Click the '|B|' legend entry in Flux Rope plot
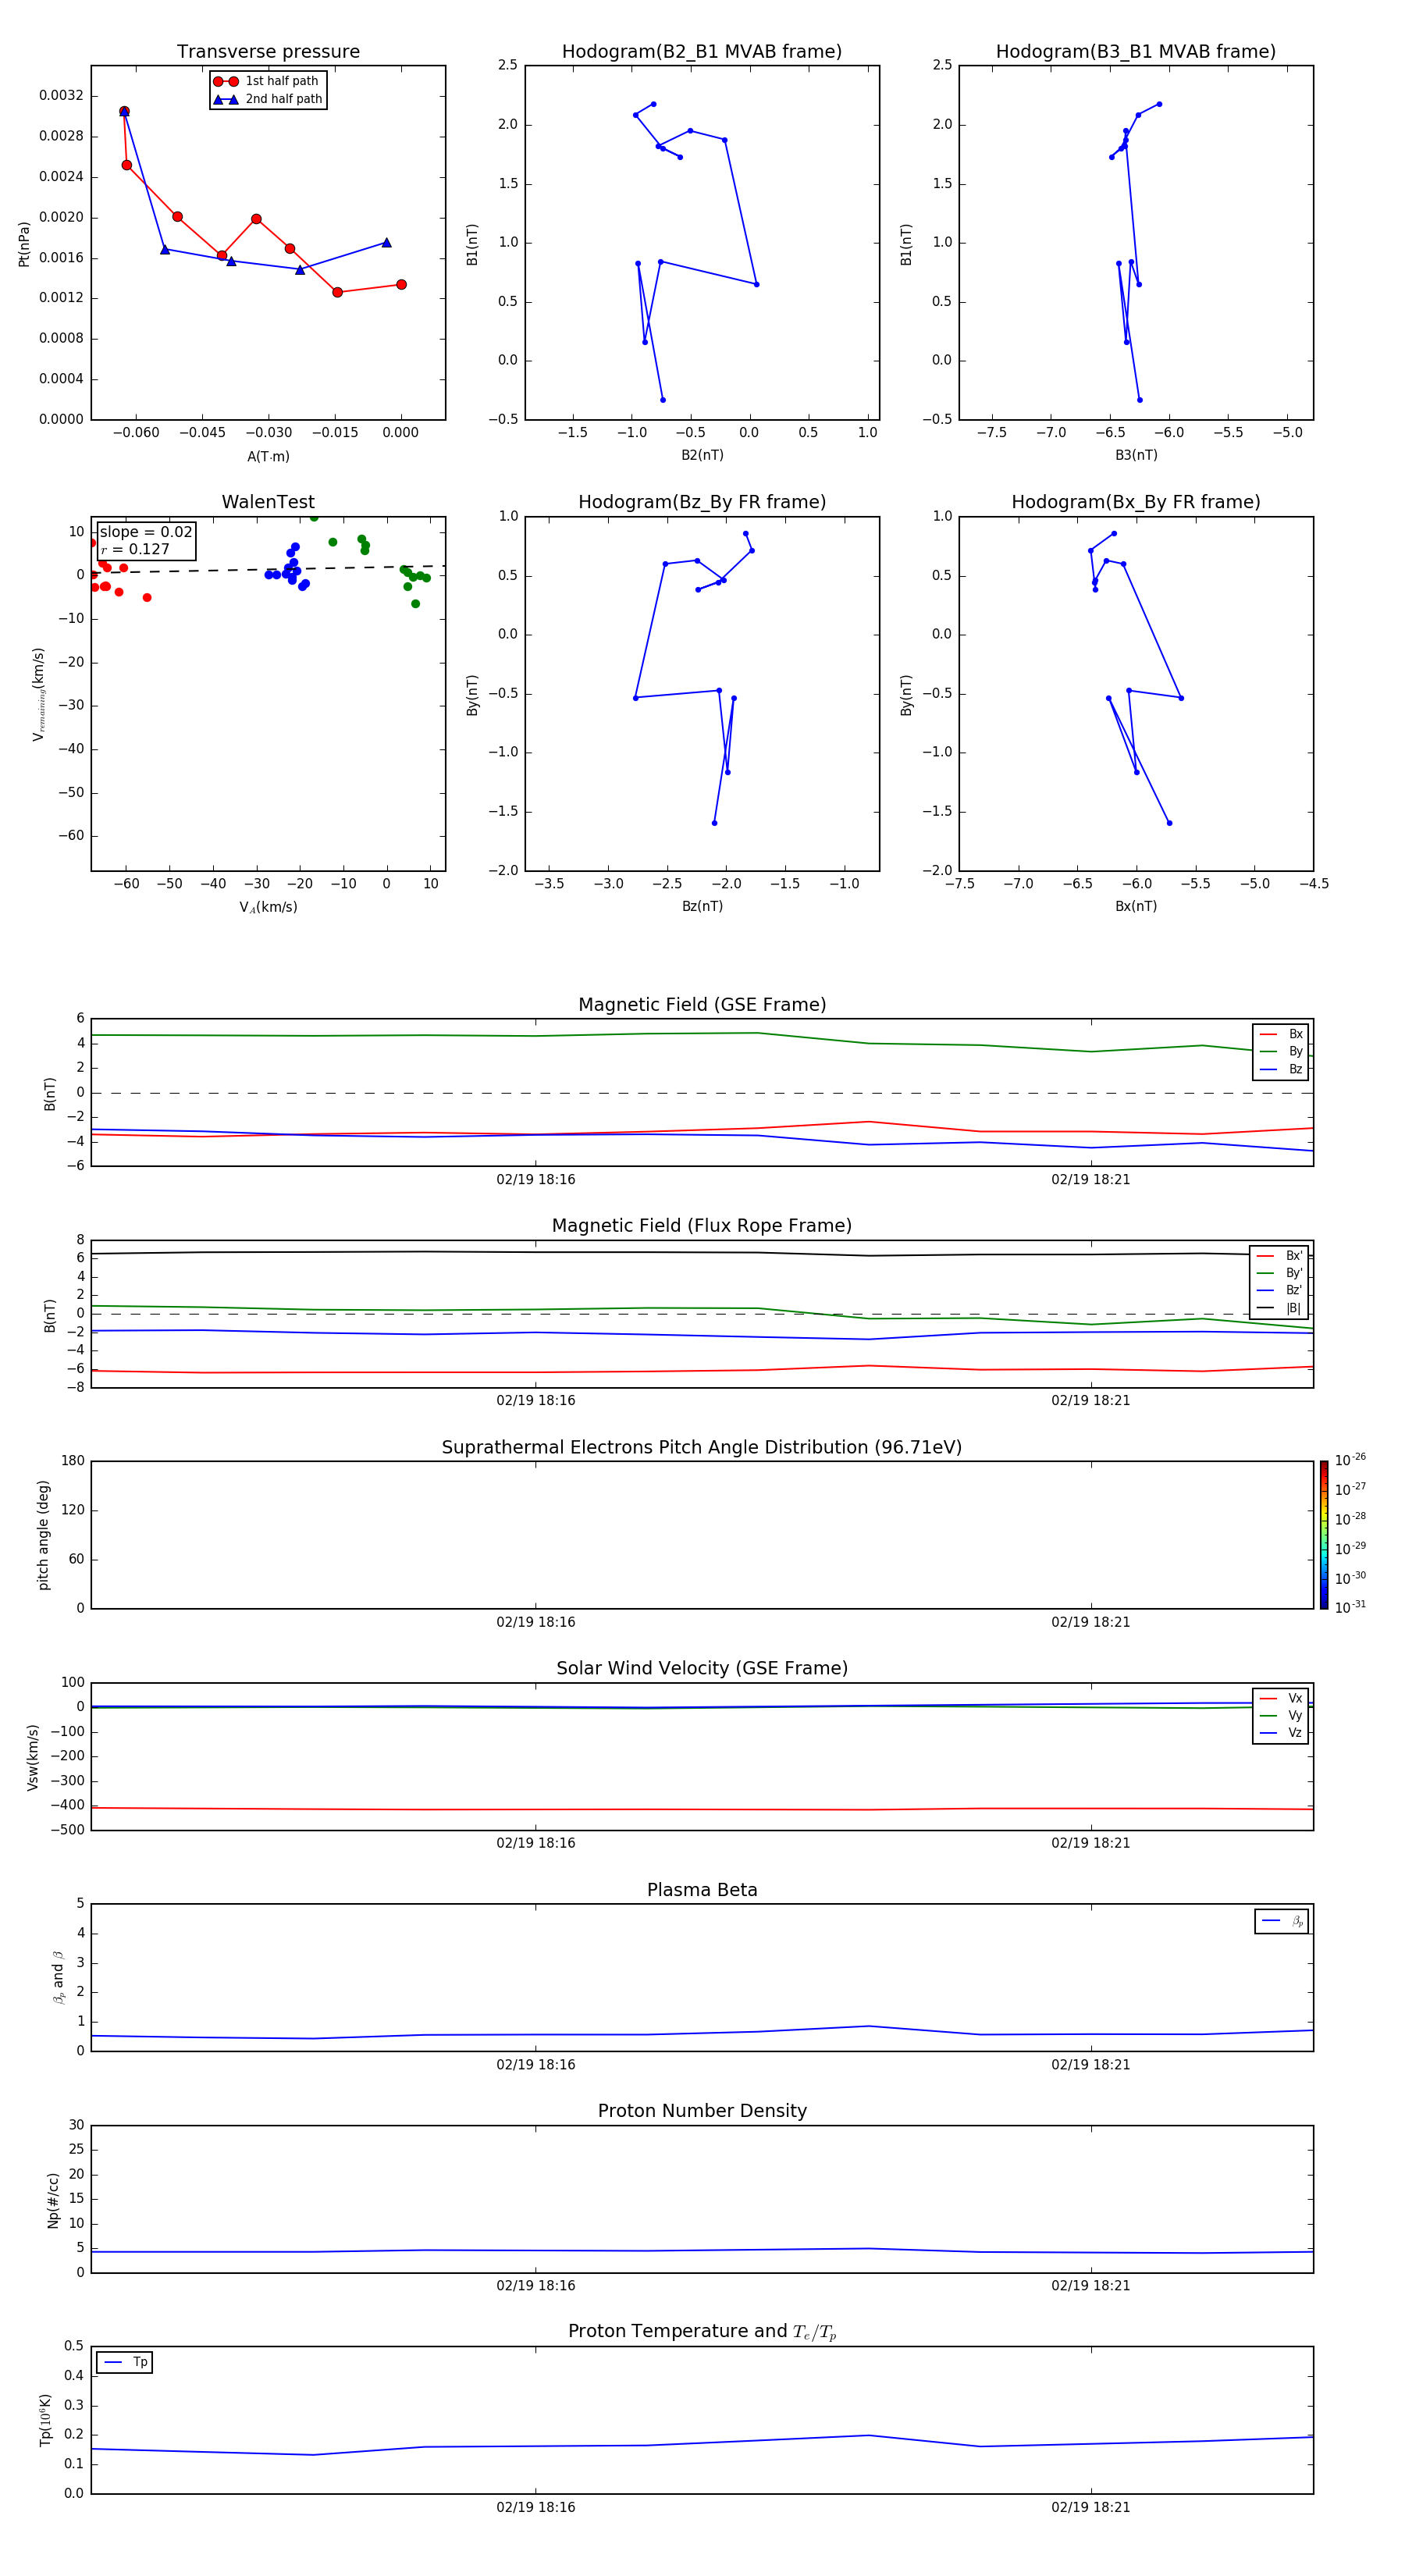Image resolution: width=1405 pixels, height=2576 pixels. [x=1280, y=1308]
